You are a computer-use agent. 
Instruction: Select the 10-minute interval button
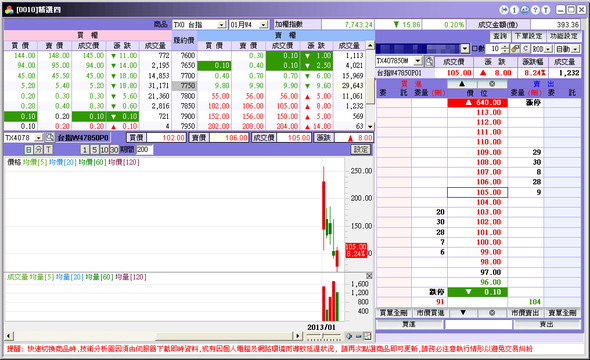click(x=104, y=150)
